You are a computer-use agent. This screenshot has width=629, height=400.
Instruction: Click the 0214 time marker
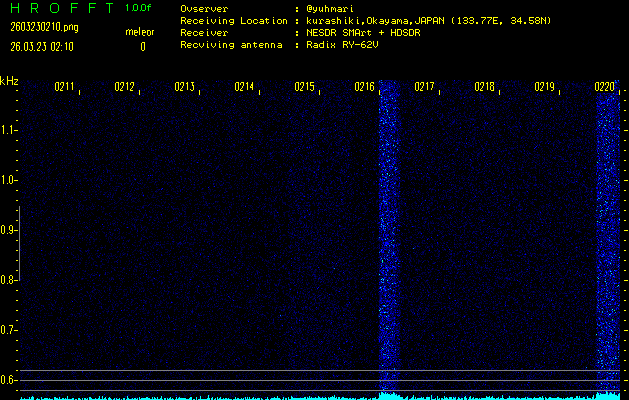(x=244, y=87)
